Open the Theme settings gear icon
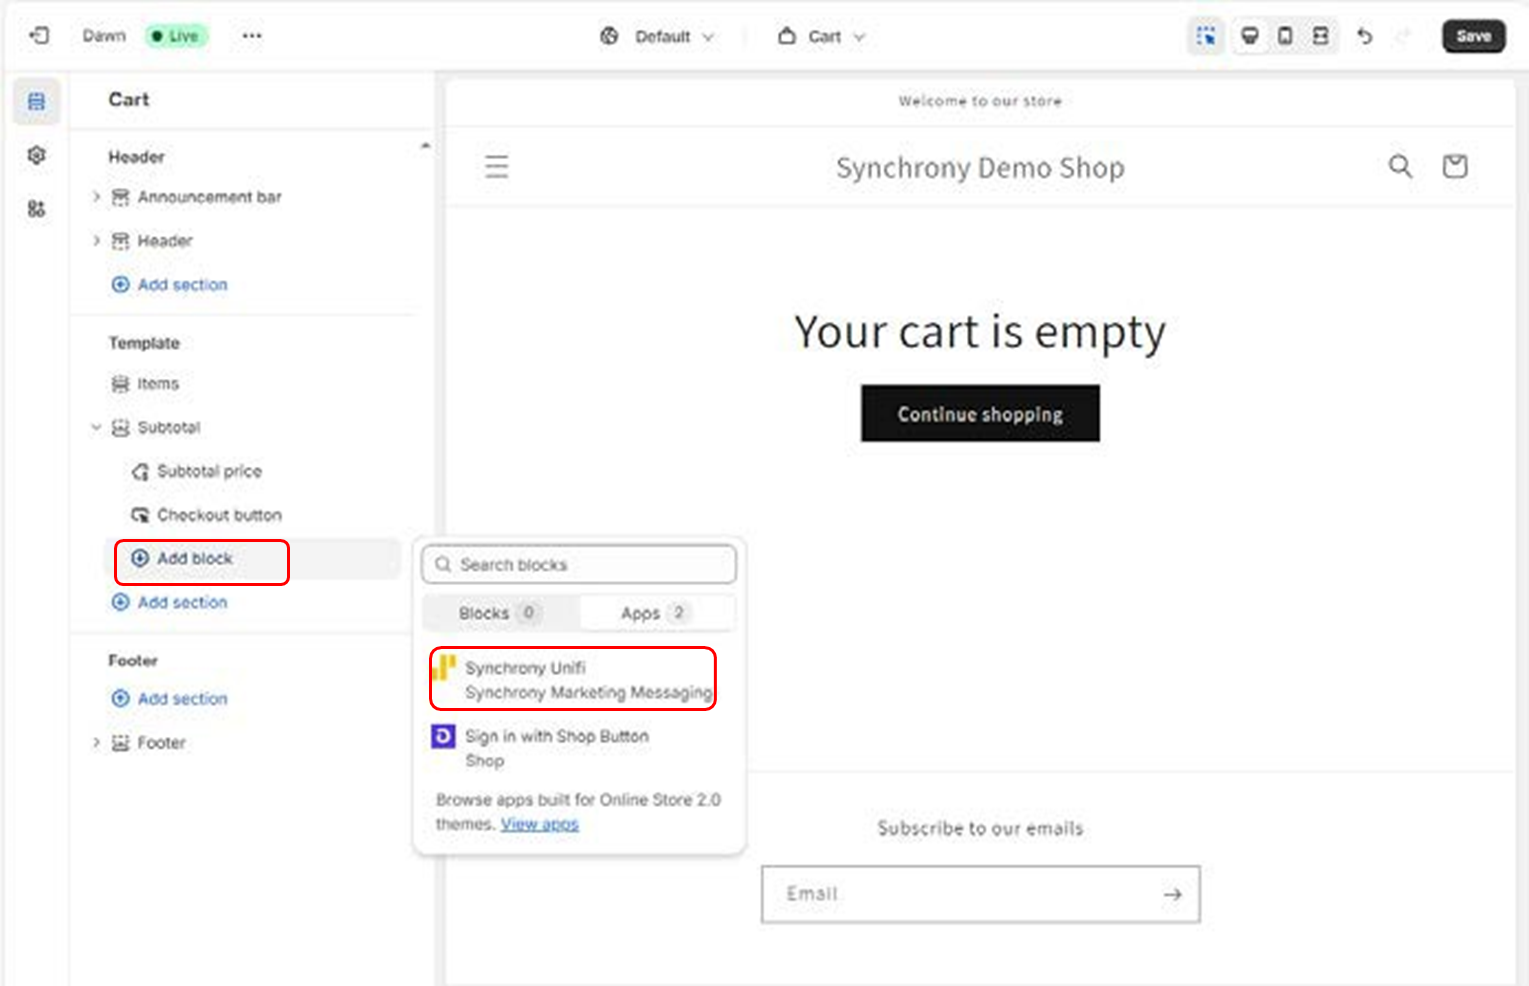 37,155
